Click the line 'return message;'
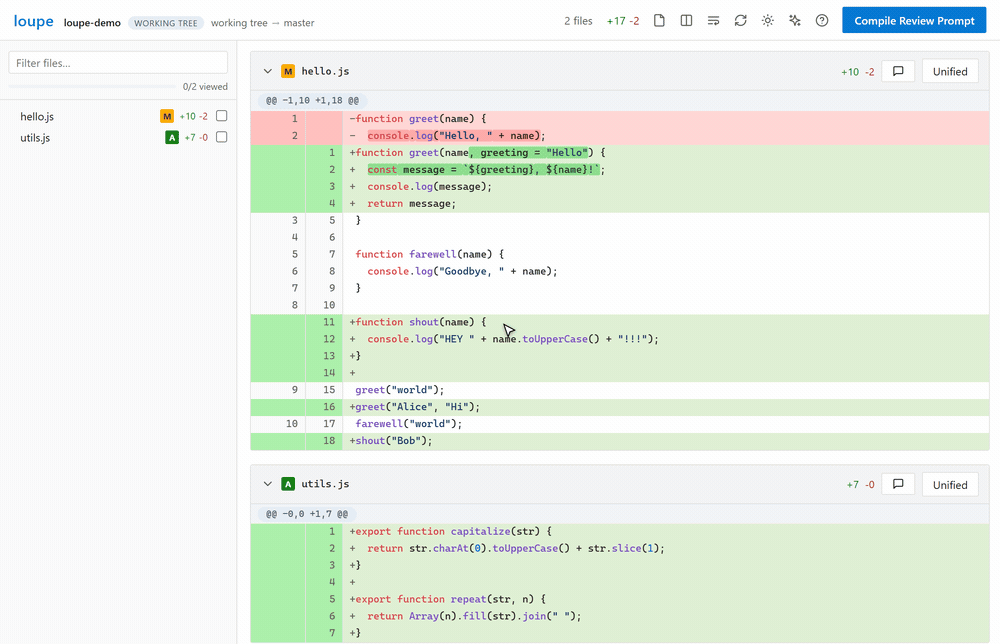 pyautogui.click(x=620, y=203)
